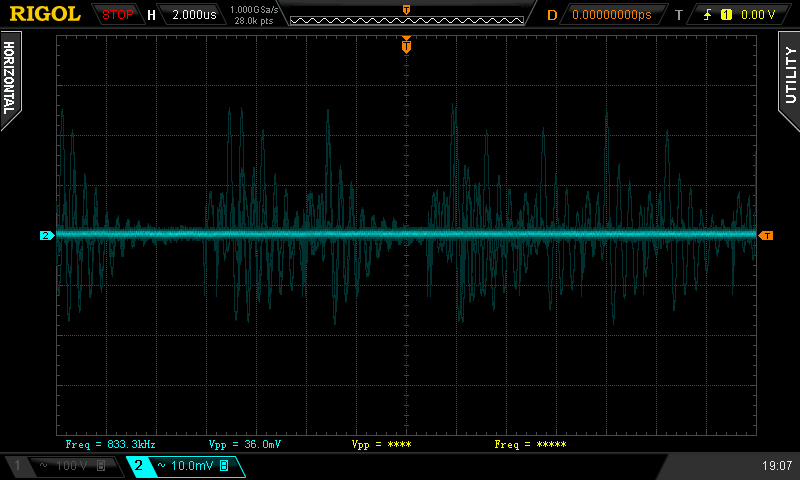Viewport: 800px width, 480px height.
Task: Click the orange trigger level marker at right
Action: pyautogui.click(x=766, y=235)
